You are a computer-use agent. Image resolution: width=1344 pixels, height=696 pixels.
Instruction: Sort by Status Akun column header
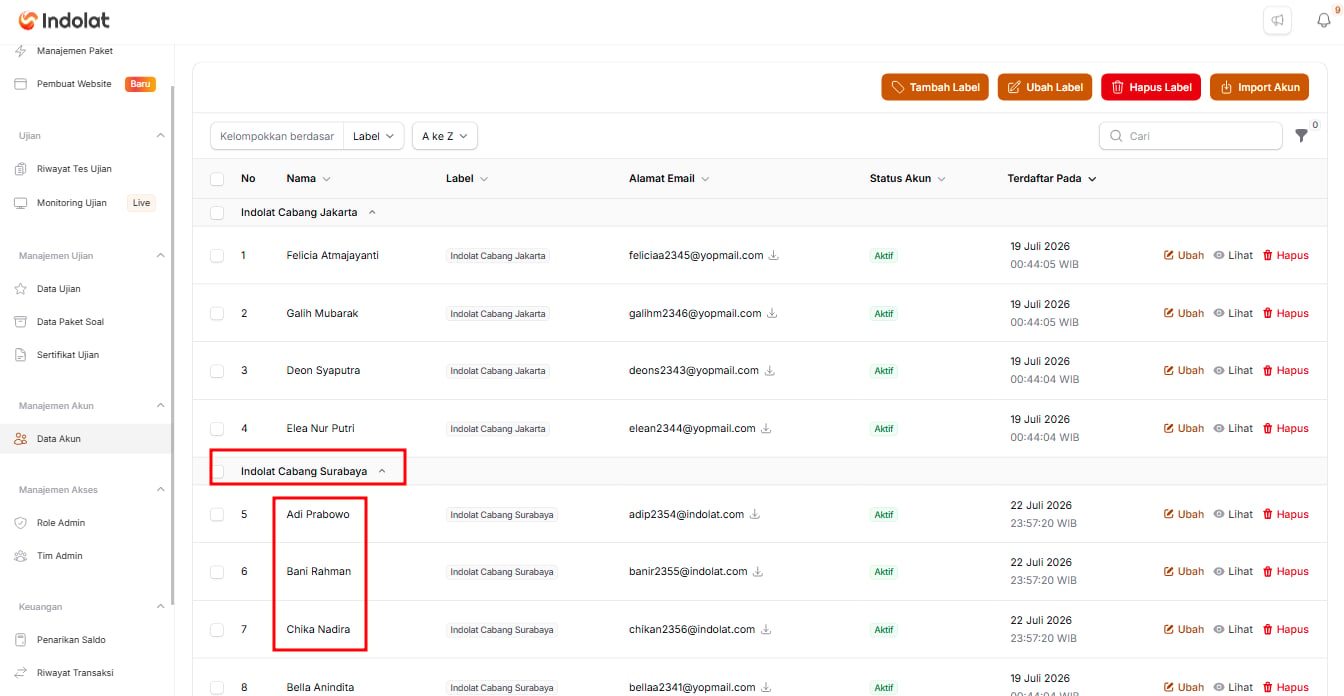tap(908, 179)
